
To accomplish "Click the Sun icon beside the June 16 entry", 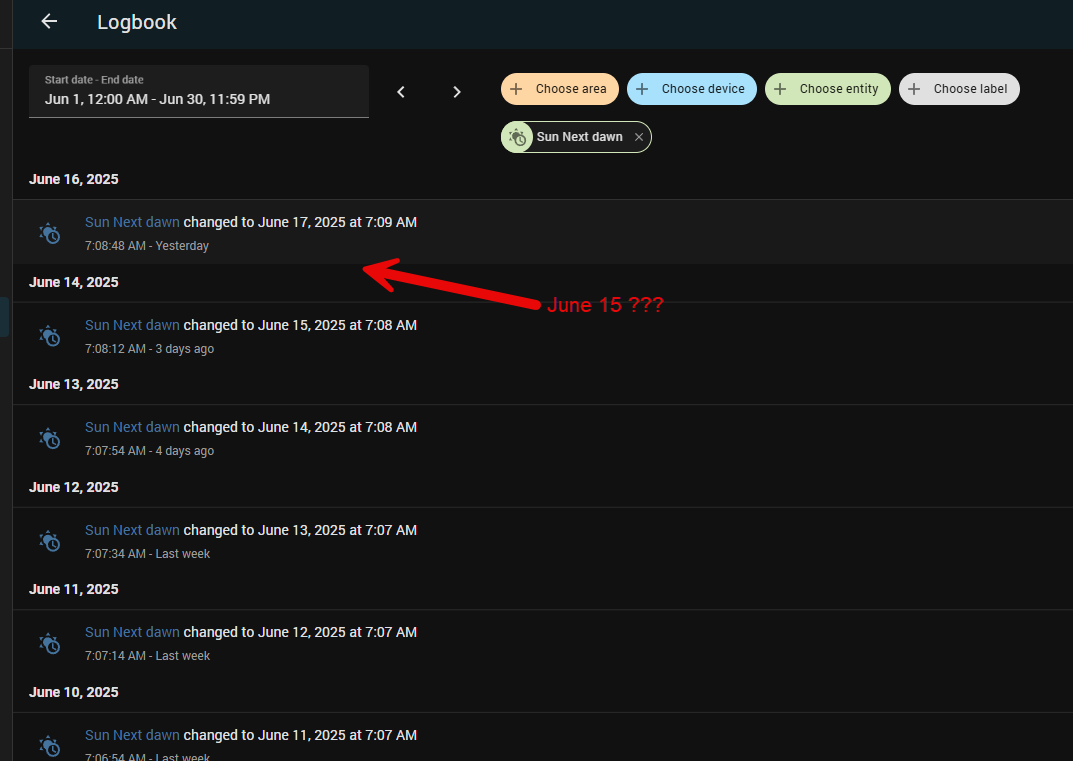I will 49,232.
